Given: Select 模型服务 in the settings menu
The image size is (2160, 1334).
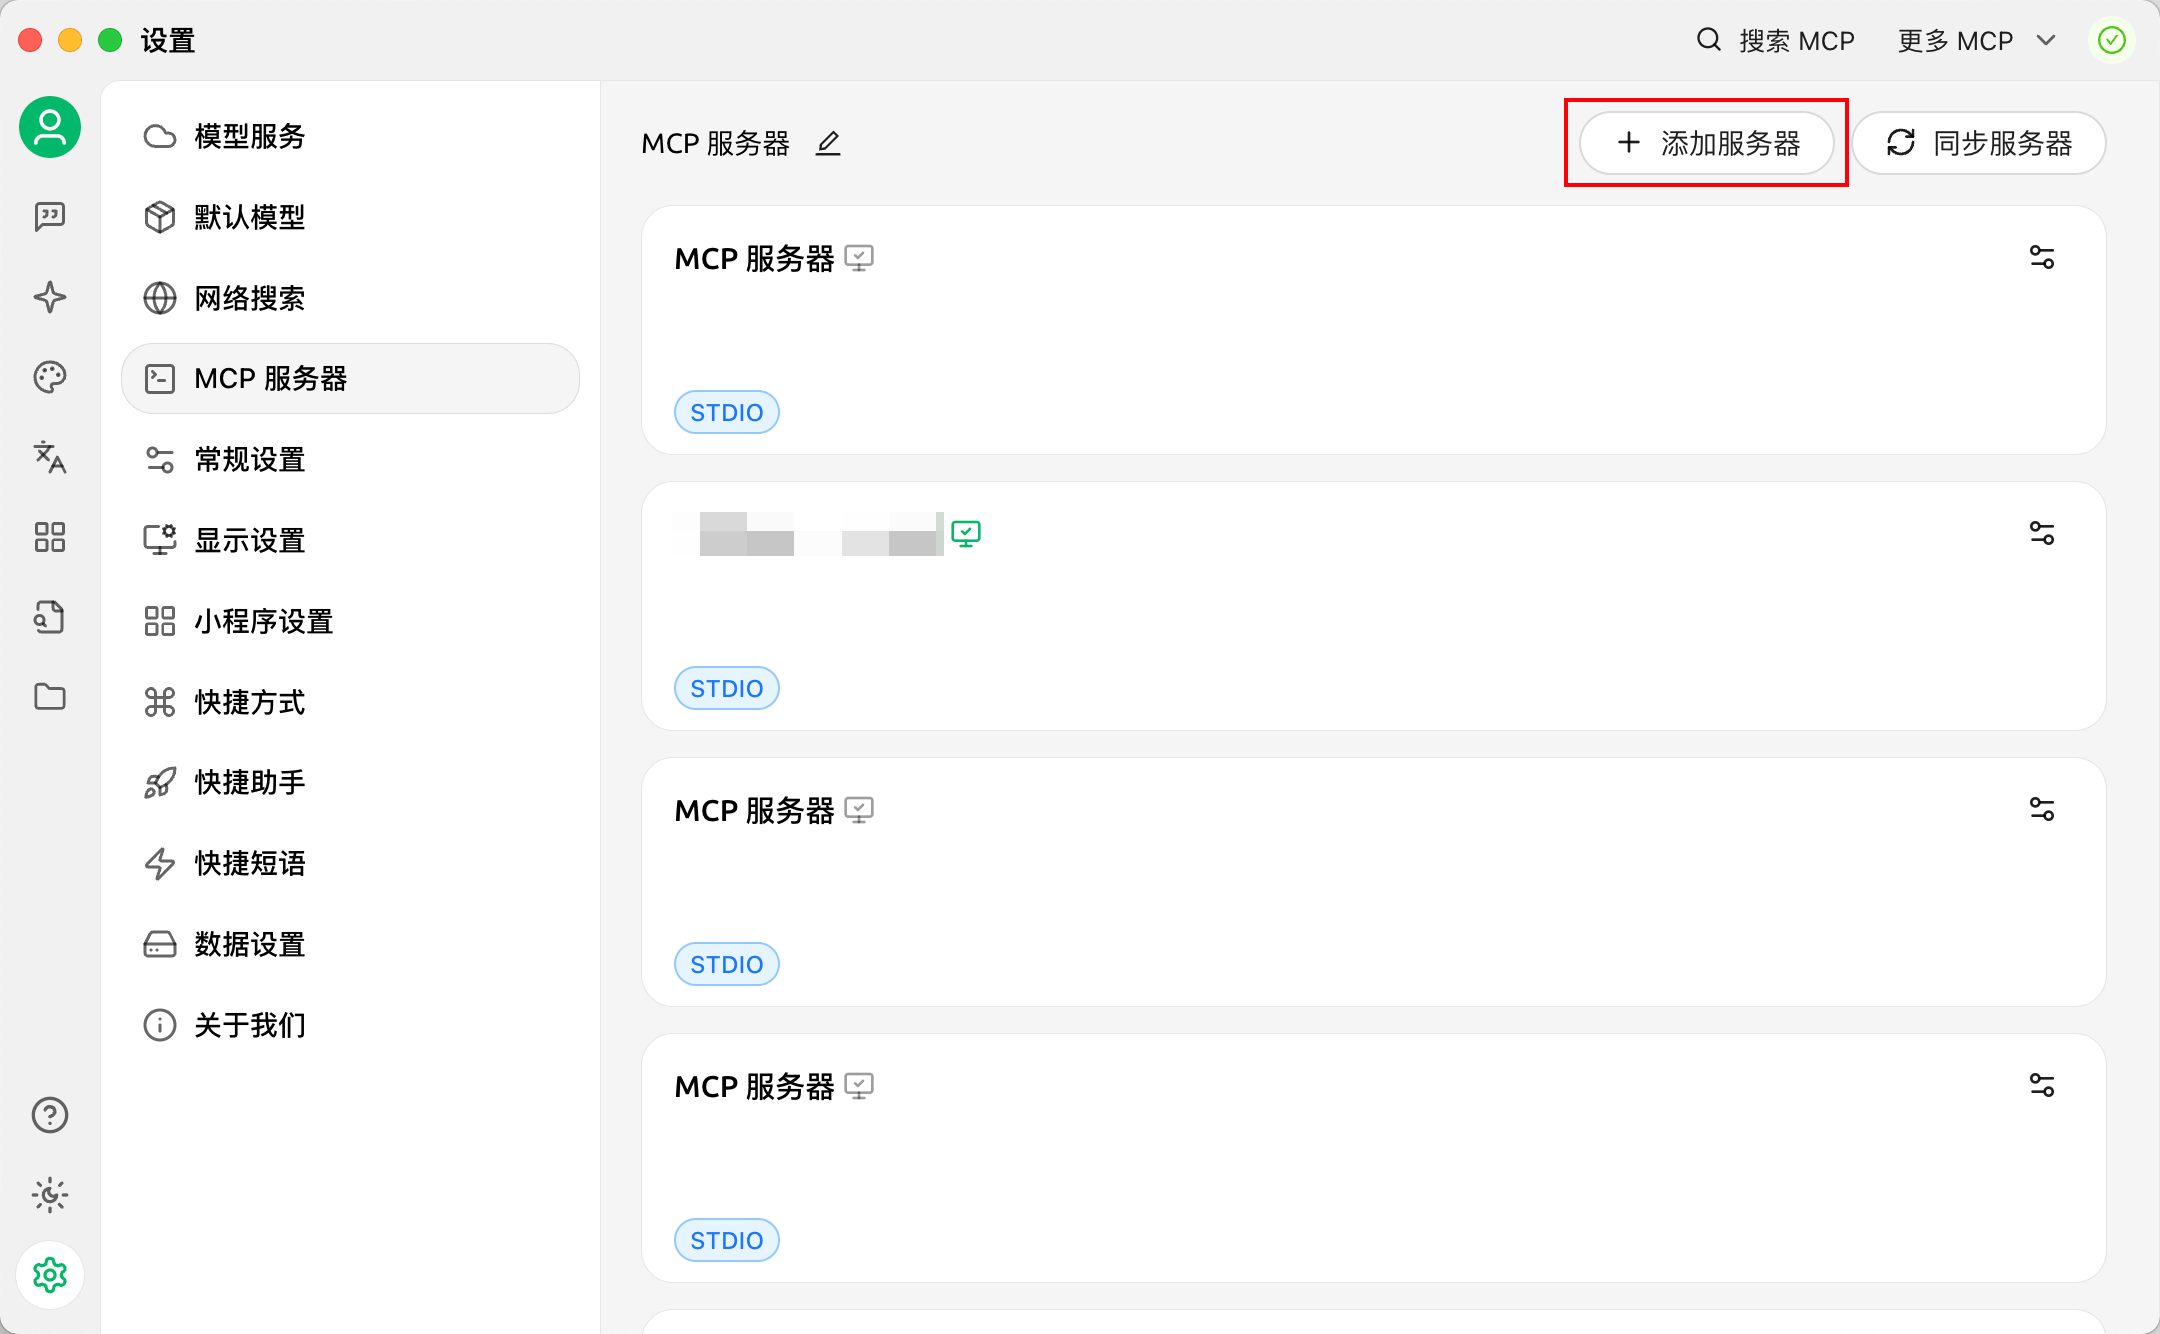Looking at the screenshot, I should click(x=249, y=136).
